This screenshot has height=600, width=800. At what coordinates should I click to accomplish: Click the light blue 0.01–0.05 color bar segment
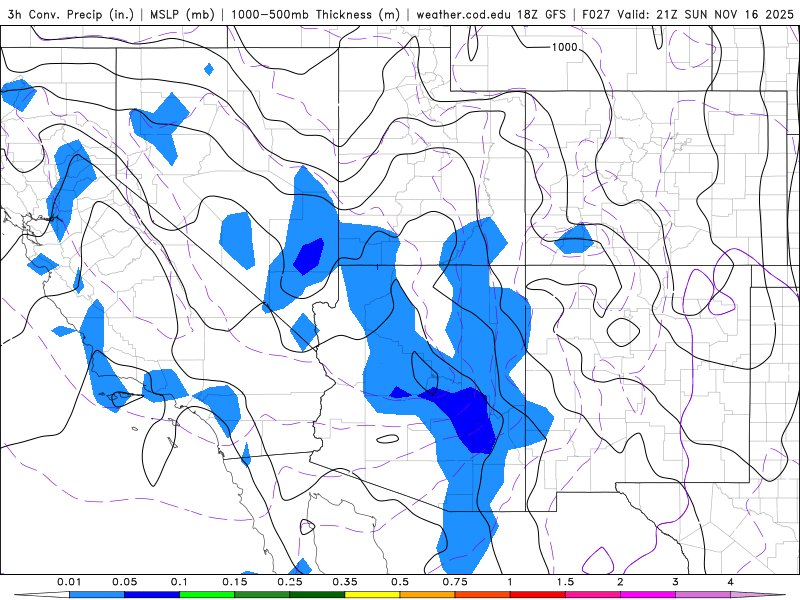click(97, 594)
